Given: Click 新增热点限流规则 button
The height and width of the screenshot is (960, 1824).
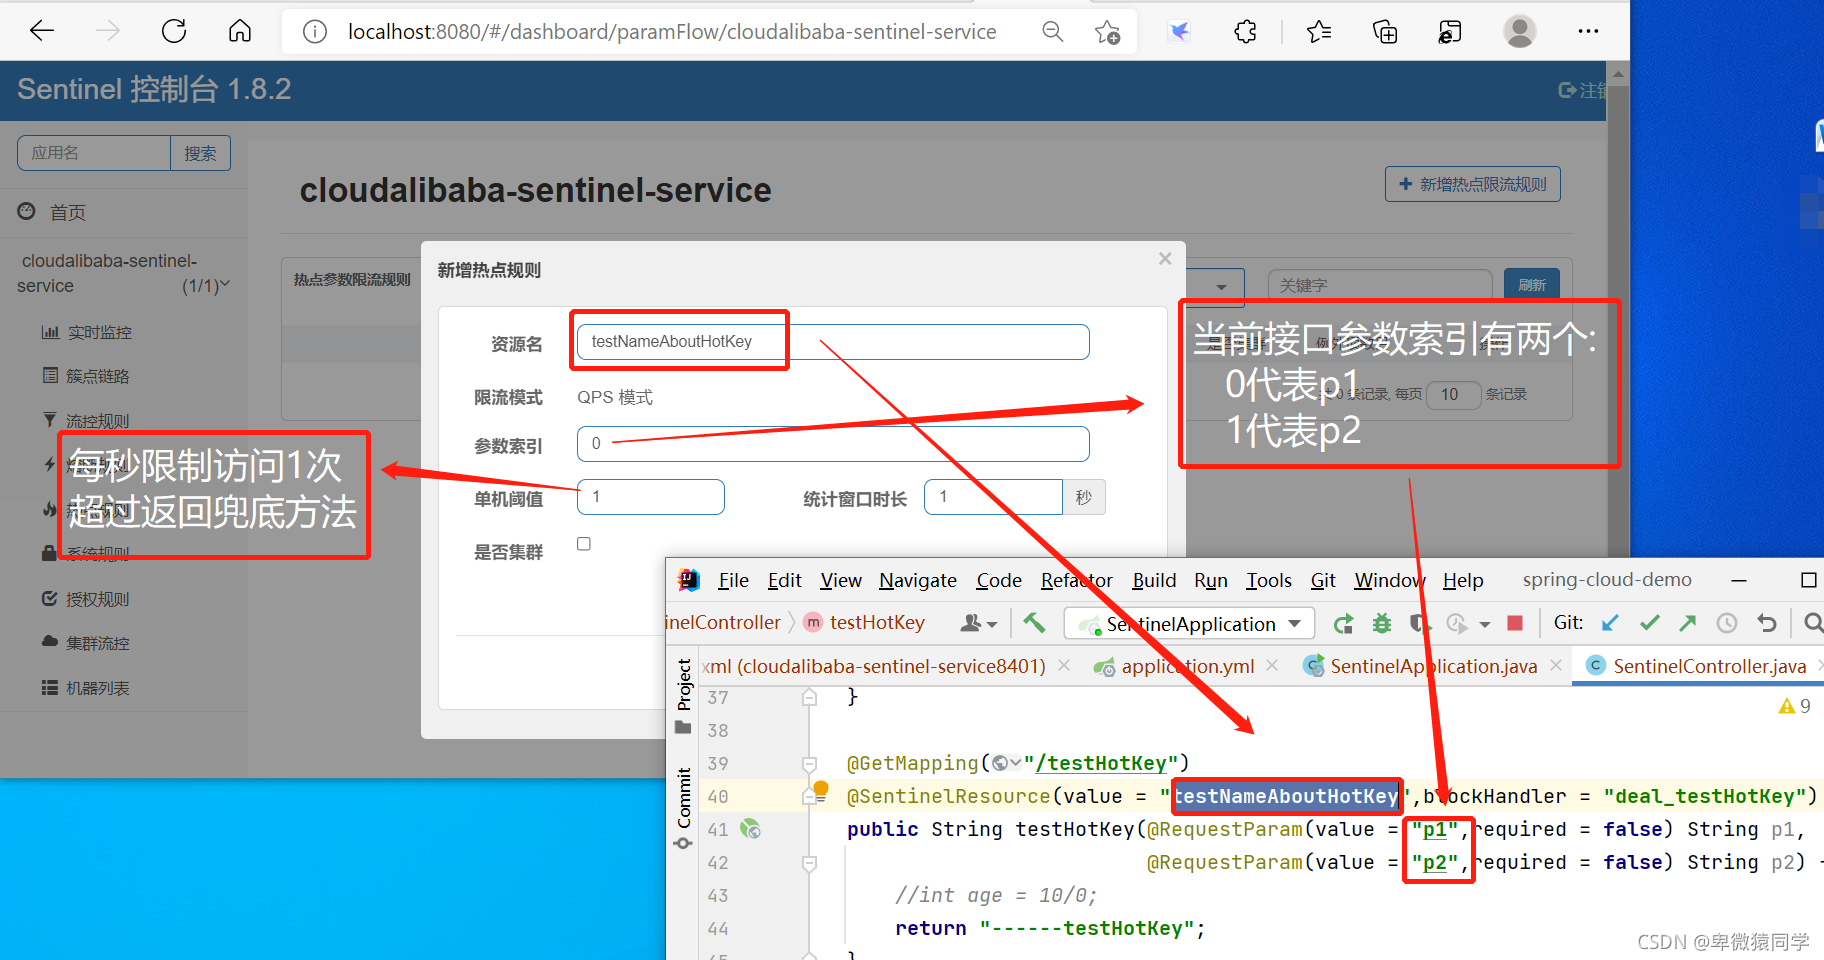Looking at the screenshot, I should tap(1472, 184).
